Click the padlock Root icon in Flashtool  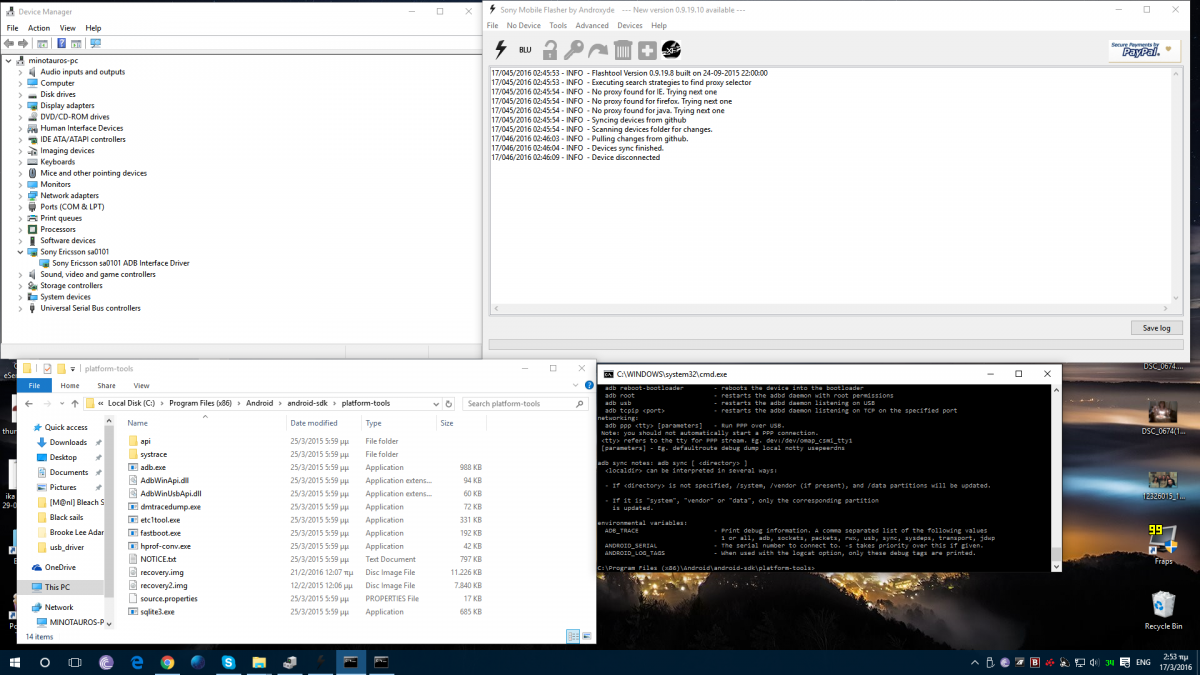tap(550, 50)
